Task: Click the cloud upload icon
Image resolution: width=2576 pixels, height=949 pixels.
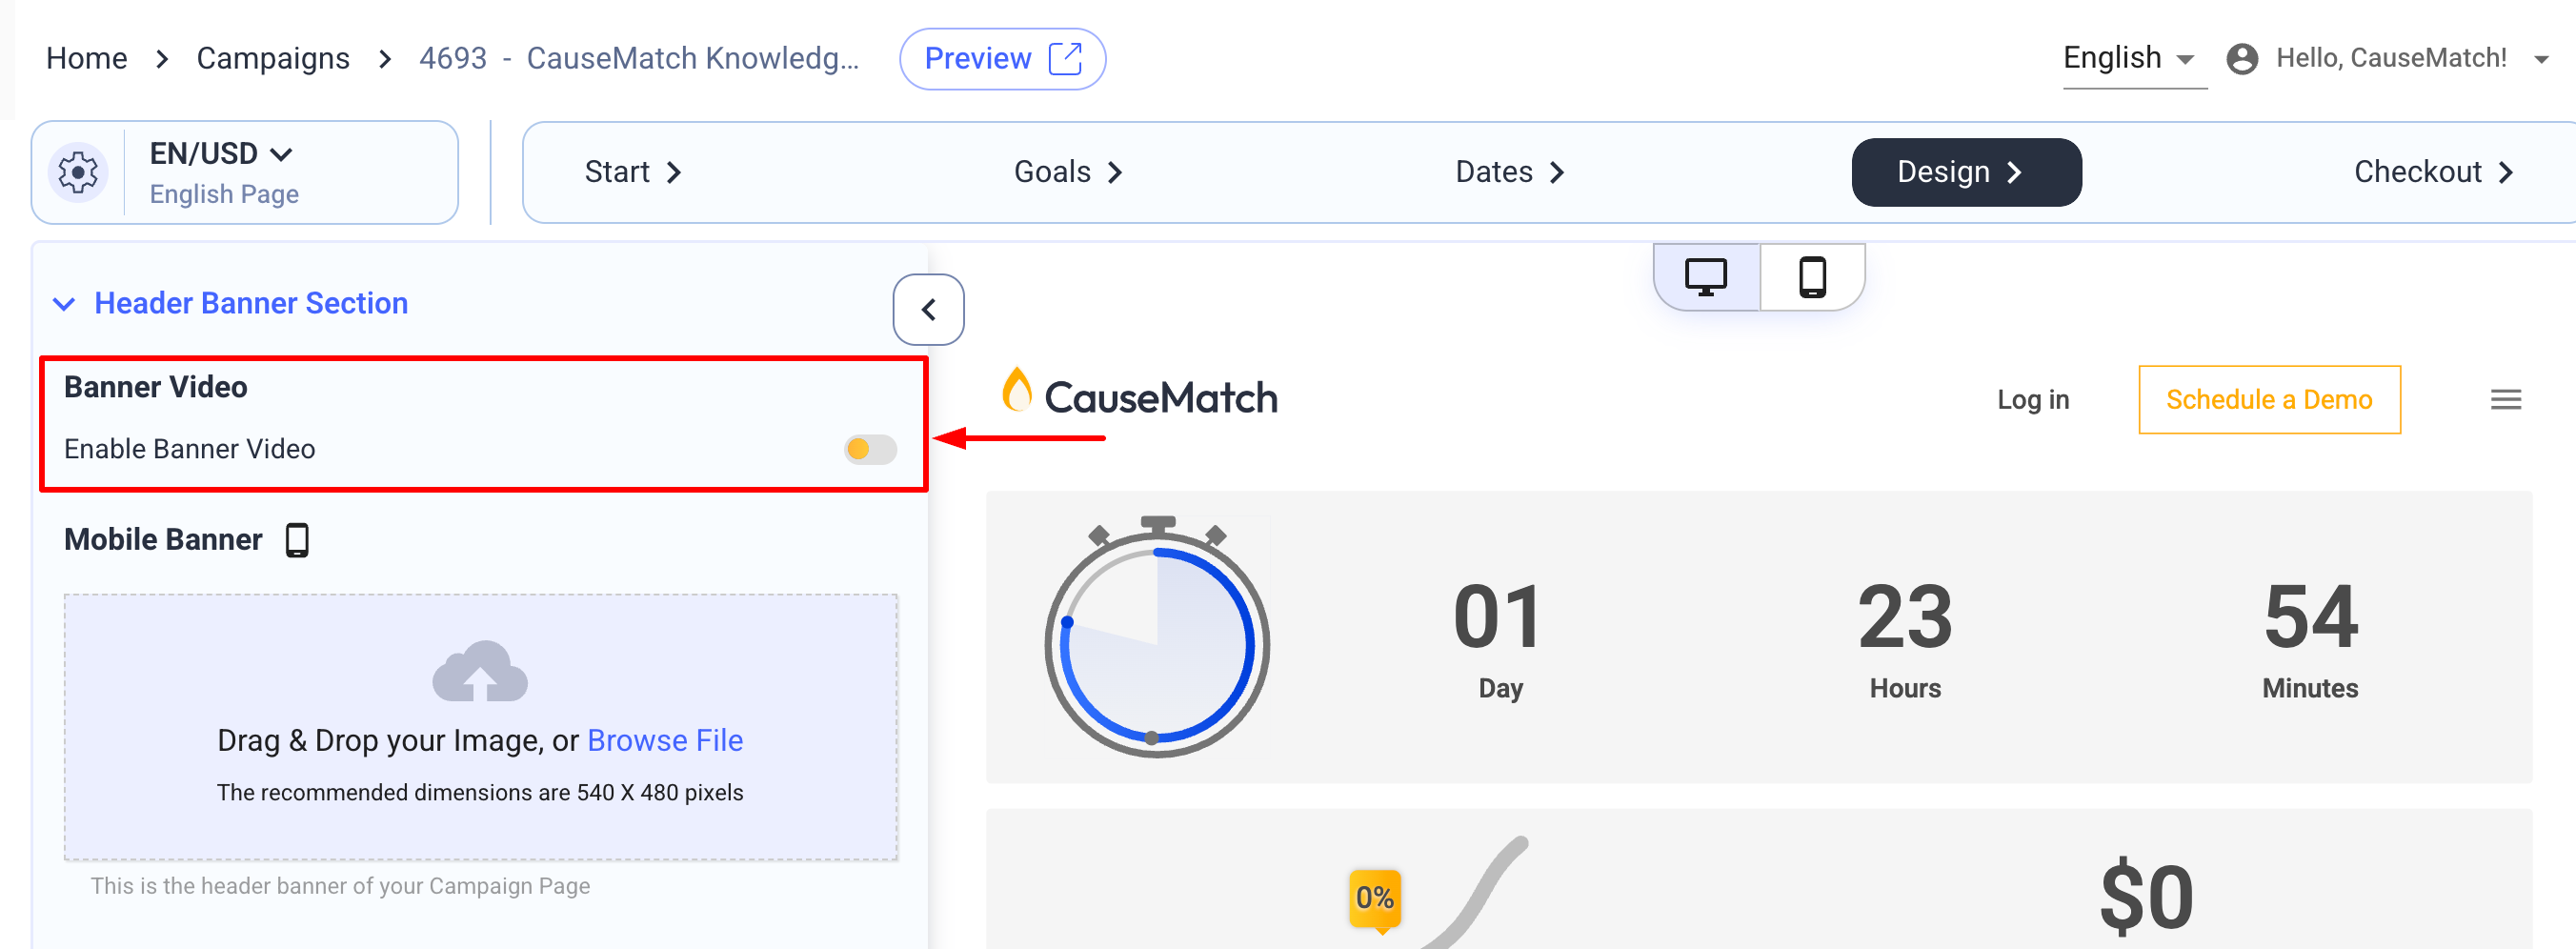Action: [x=480, y=671]
